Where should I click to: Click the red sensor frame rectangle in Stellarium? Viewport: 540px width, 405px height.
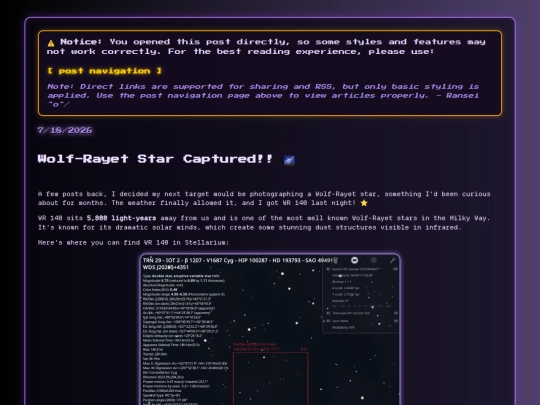270,379
